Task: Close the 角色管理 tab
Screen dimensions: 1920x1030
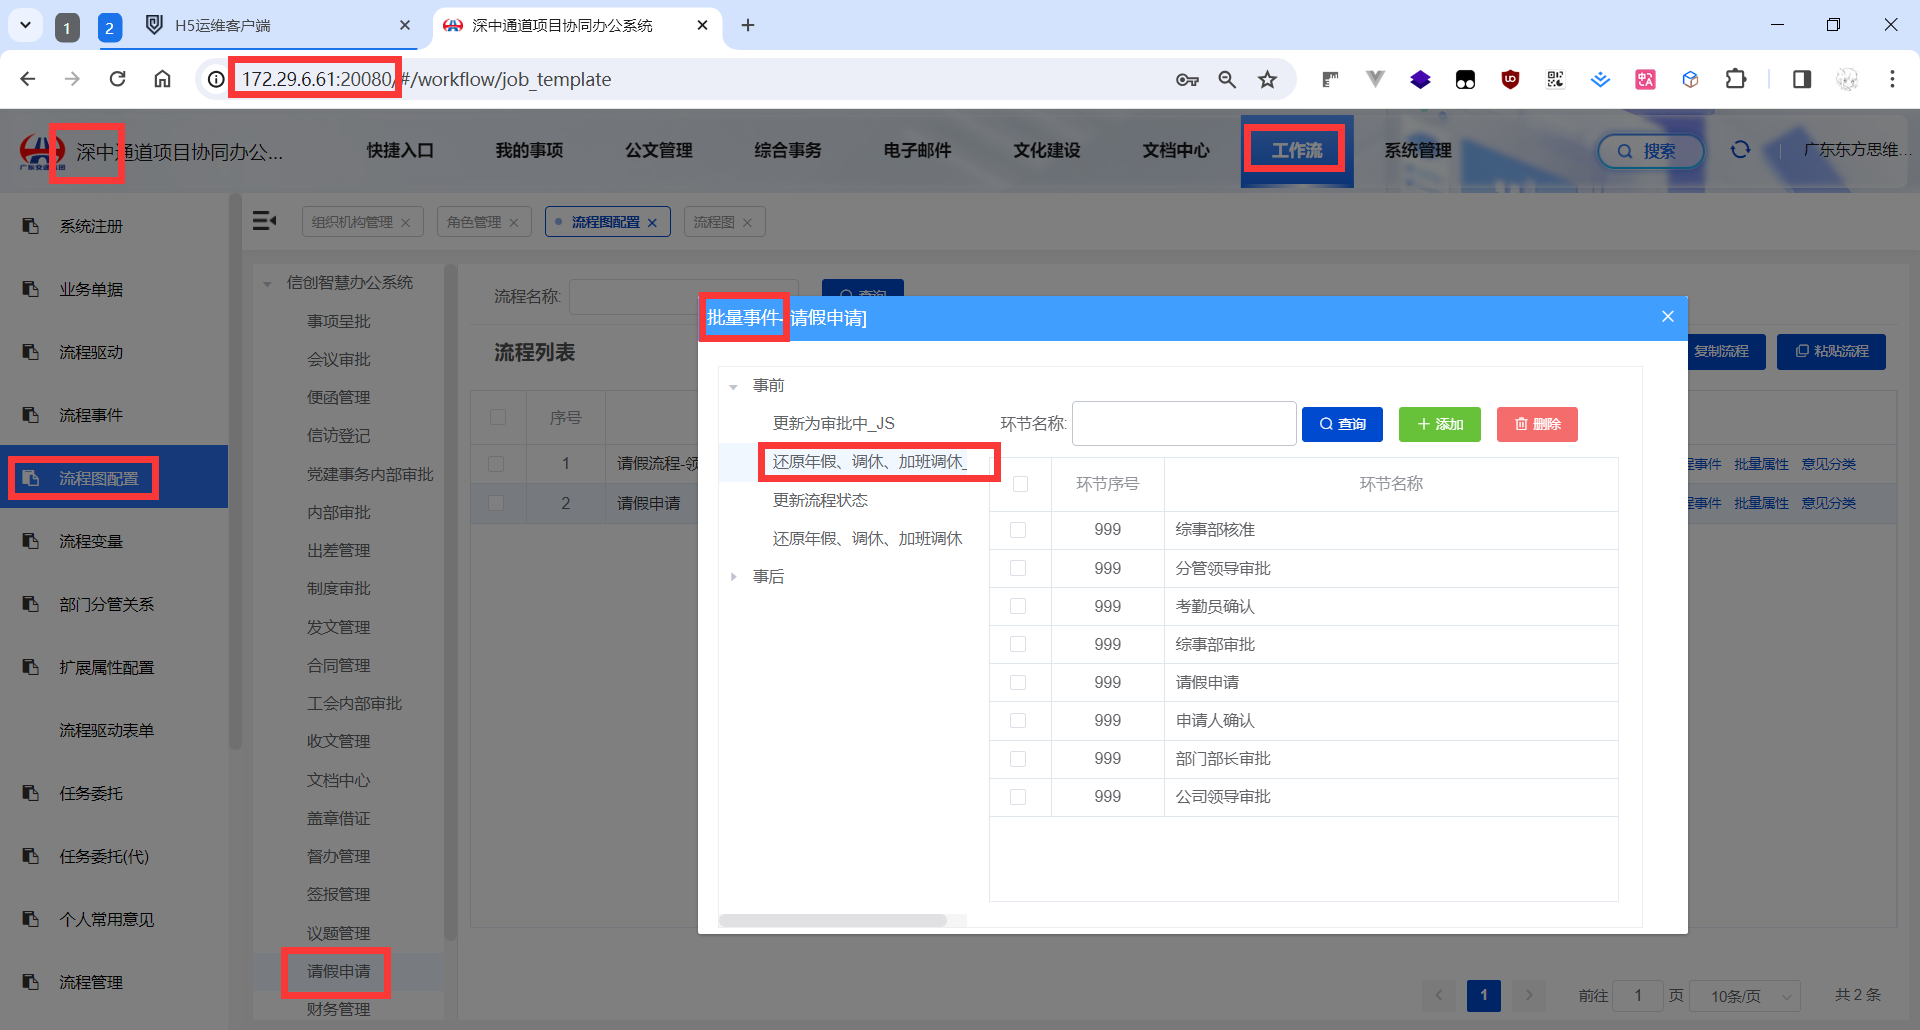Action: [x=514, y=223]
